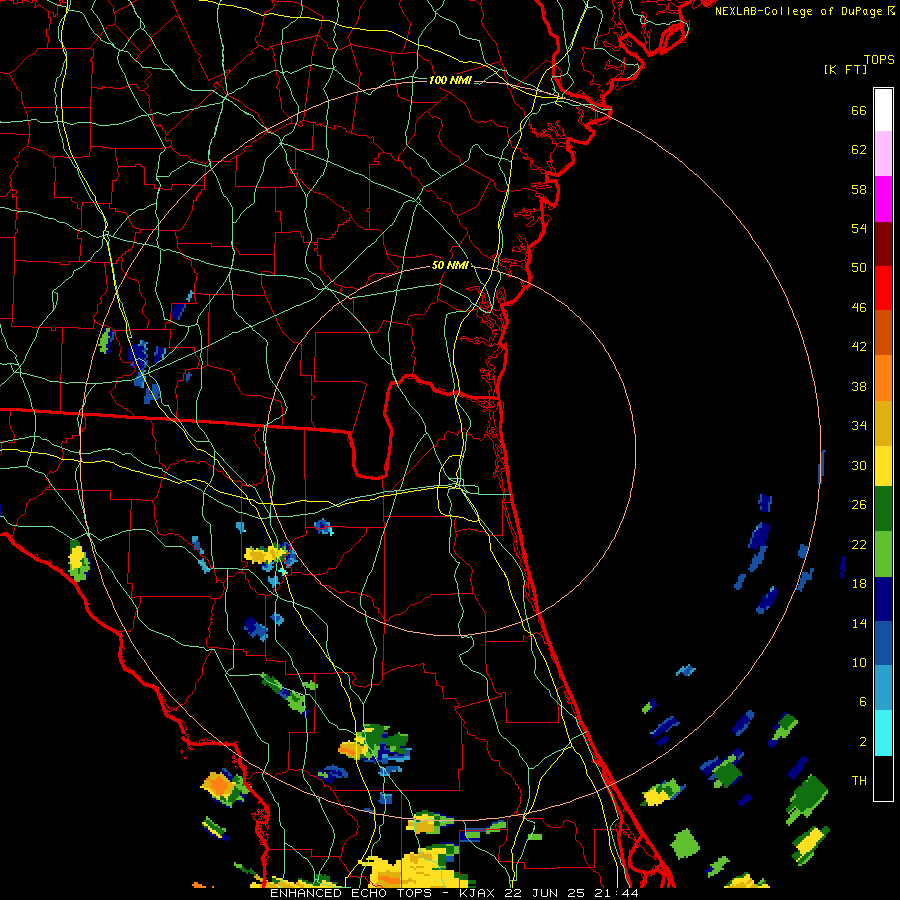Click the dark orange swatch near 42
900x900 pixels.
point(883,332)
